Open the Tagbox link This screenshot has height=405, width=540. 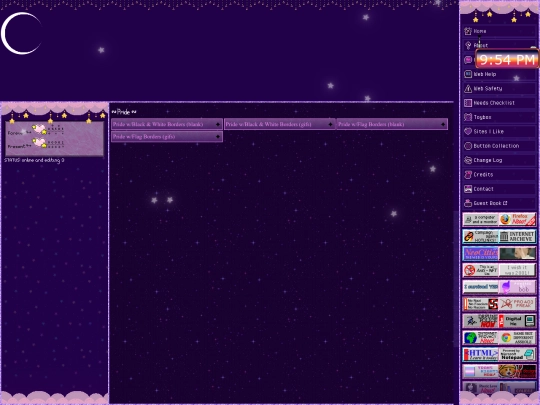(499, 117)
